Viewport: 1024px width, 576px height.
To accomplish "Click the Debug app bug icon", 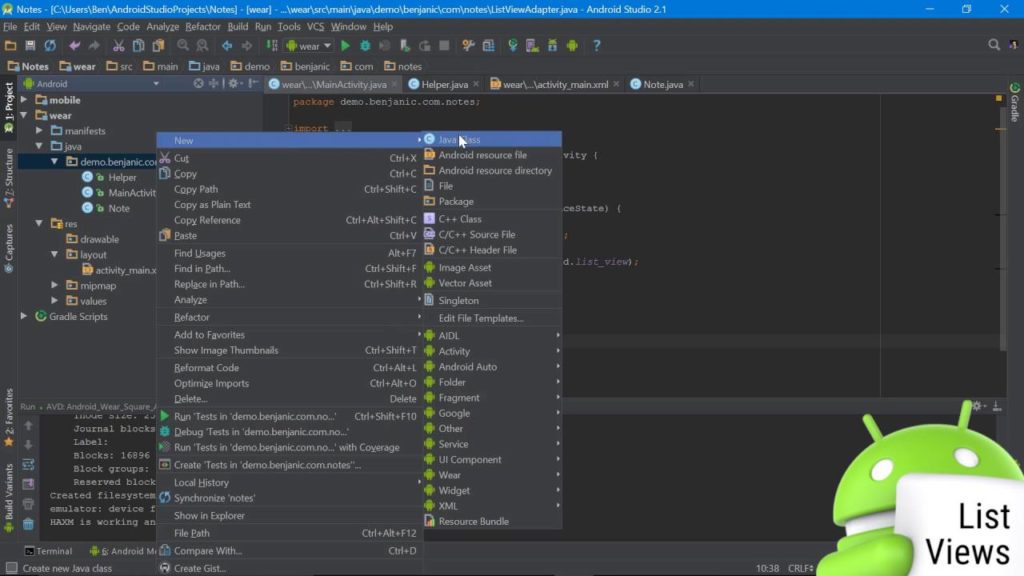I will [365, 46].
